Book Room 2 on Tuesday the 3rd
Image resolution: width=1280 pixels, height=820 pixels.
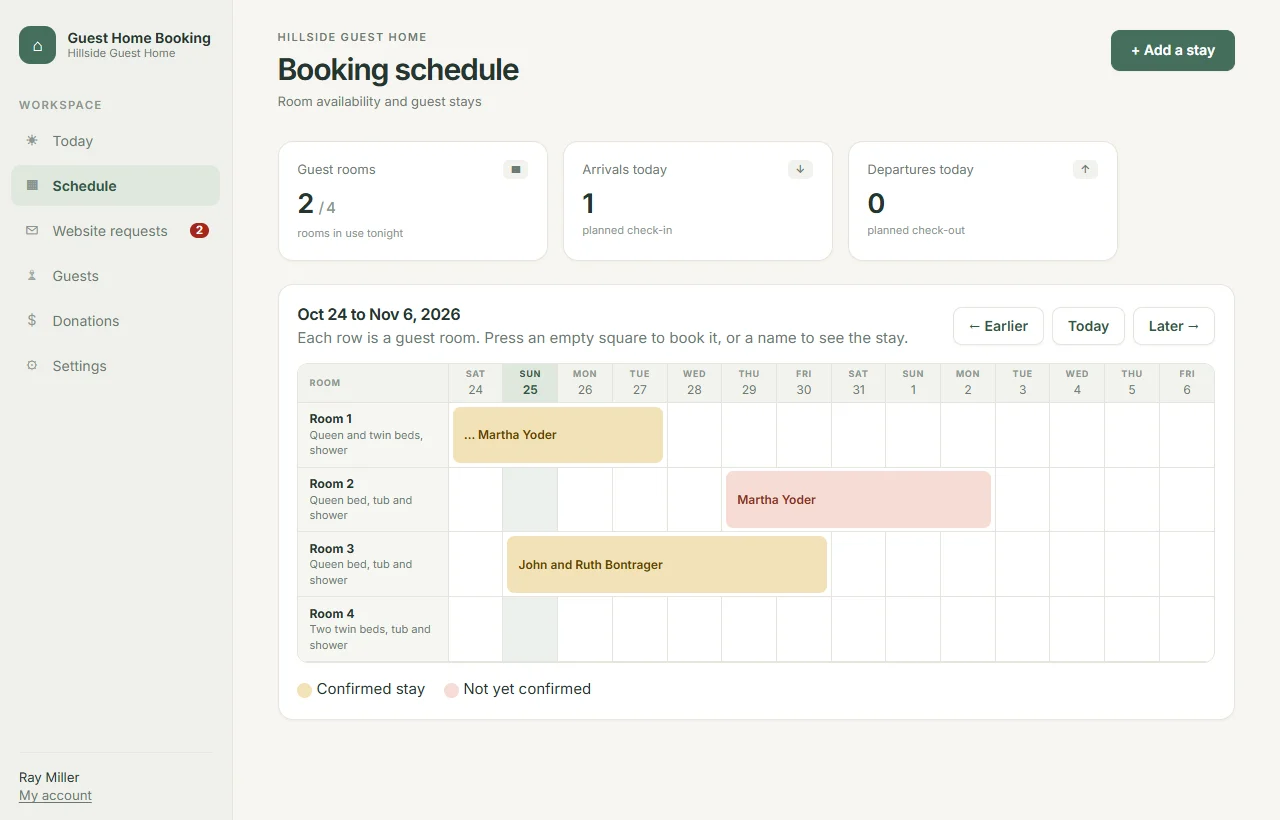tap(1022, 500)
